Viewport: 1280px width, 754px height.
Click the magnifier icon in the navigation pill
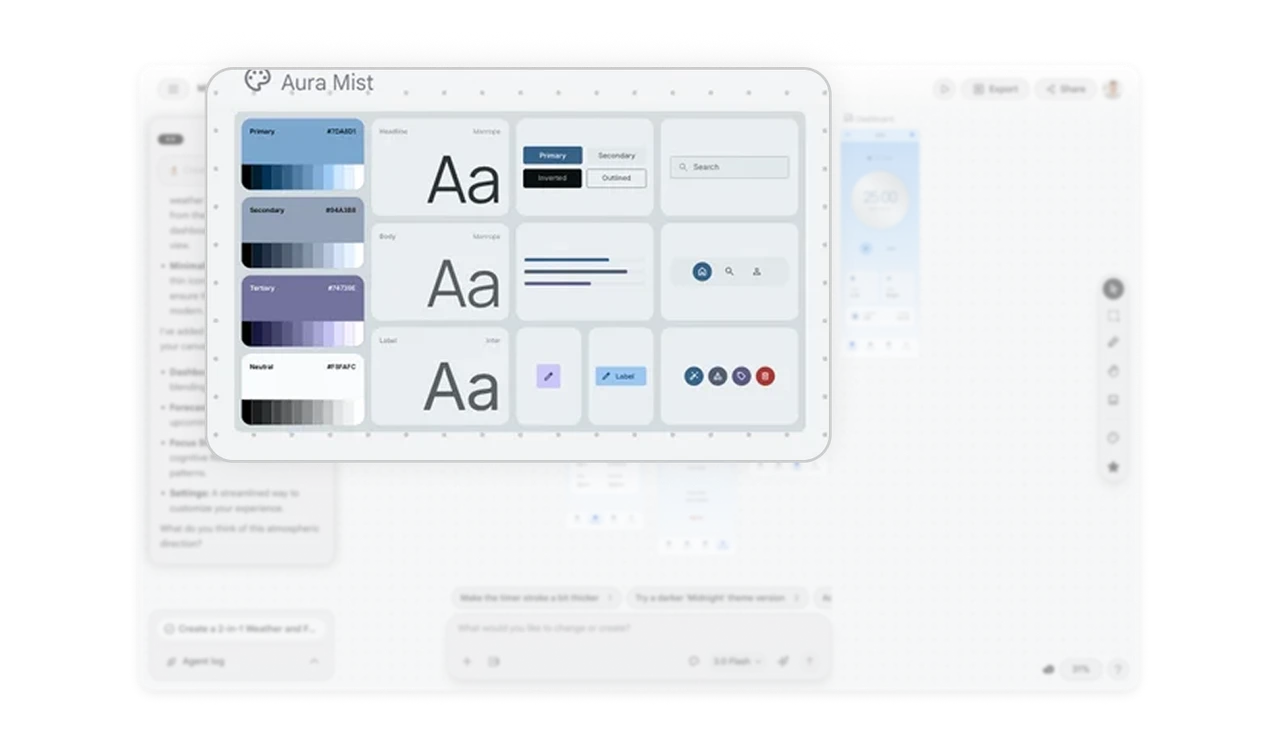point(729,271)
